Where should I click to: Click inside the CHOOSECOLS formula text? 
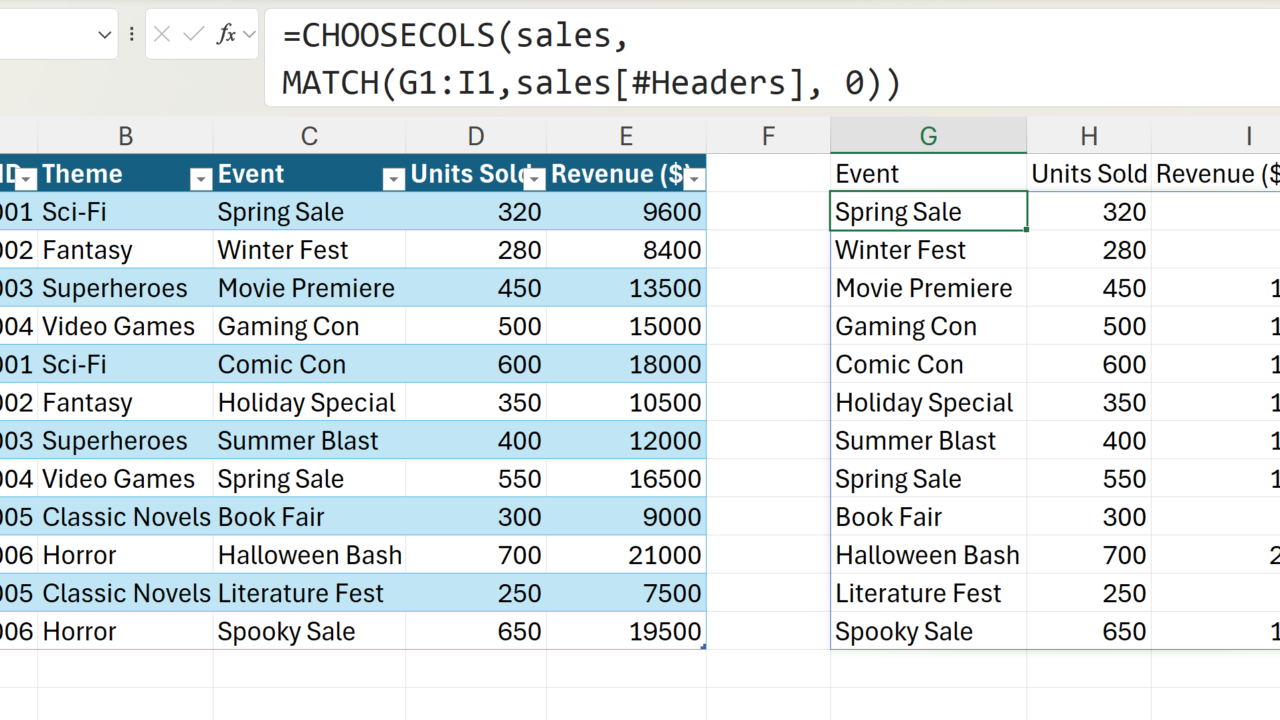(x=590, y=60)
